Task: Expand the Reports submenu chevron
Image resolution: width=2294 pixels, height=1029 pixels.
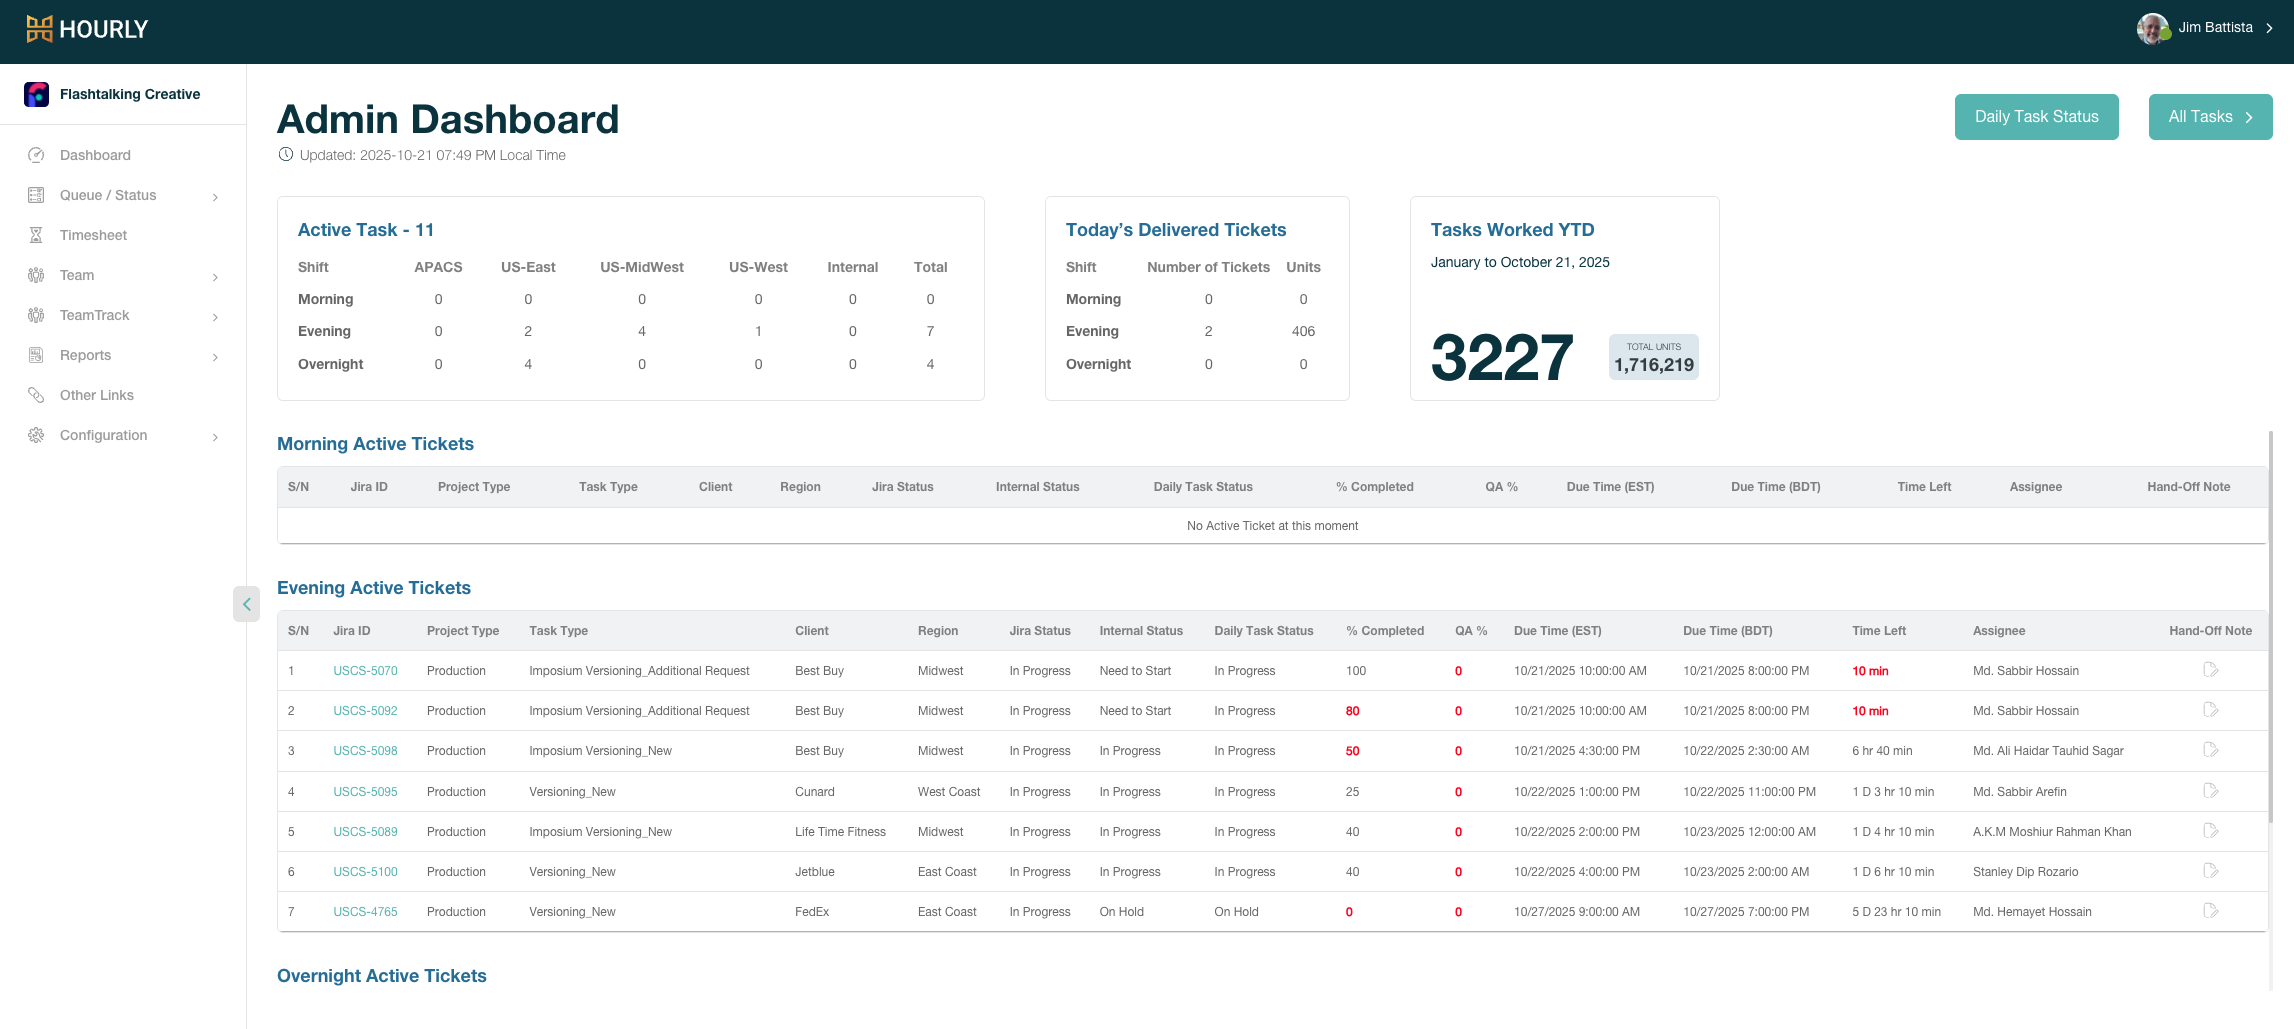Action: coord(215,357)
